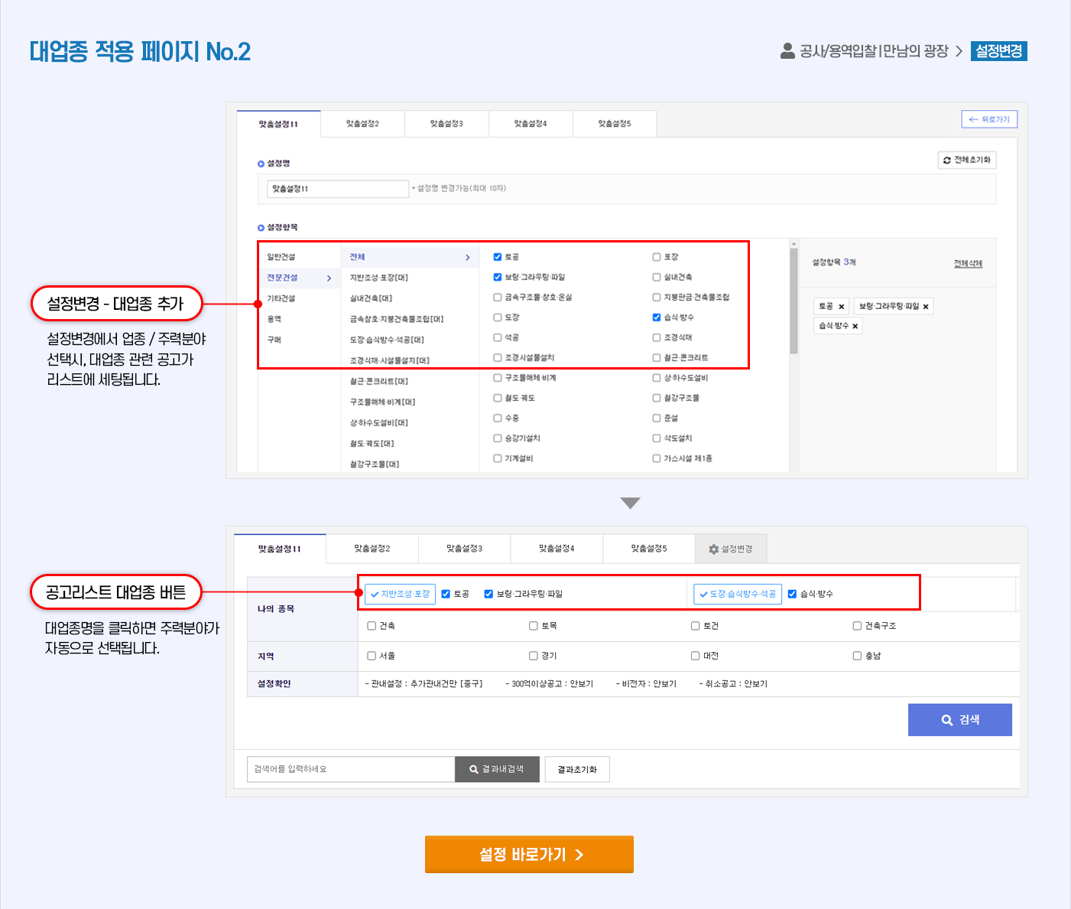The width and height of the screenshot is (1071, 909).
Task: Click the orange 설정 바로가기 button
Action: coord(529,854)
